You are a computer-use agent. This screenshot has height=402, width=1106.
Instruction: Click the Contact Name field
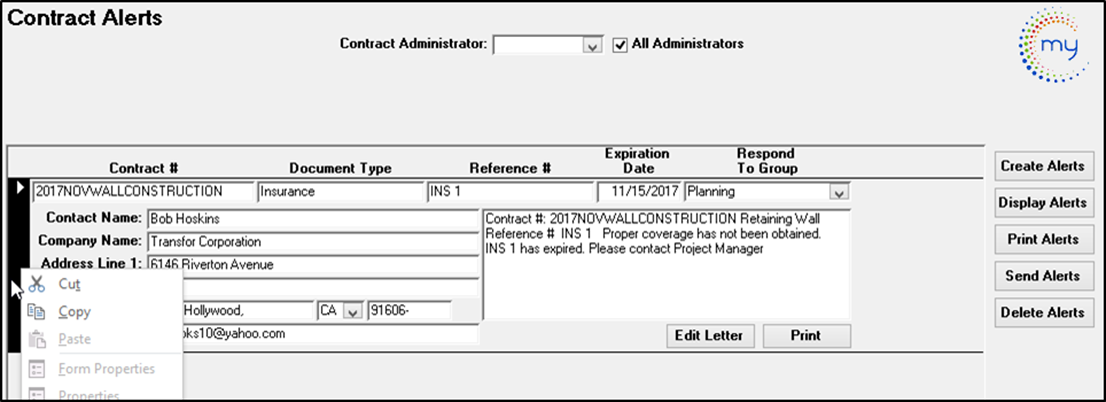click(x=313, y=219)
